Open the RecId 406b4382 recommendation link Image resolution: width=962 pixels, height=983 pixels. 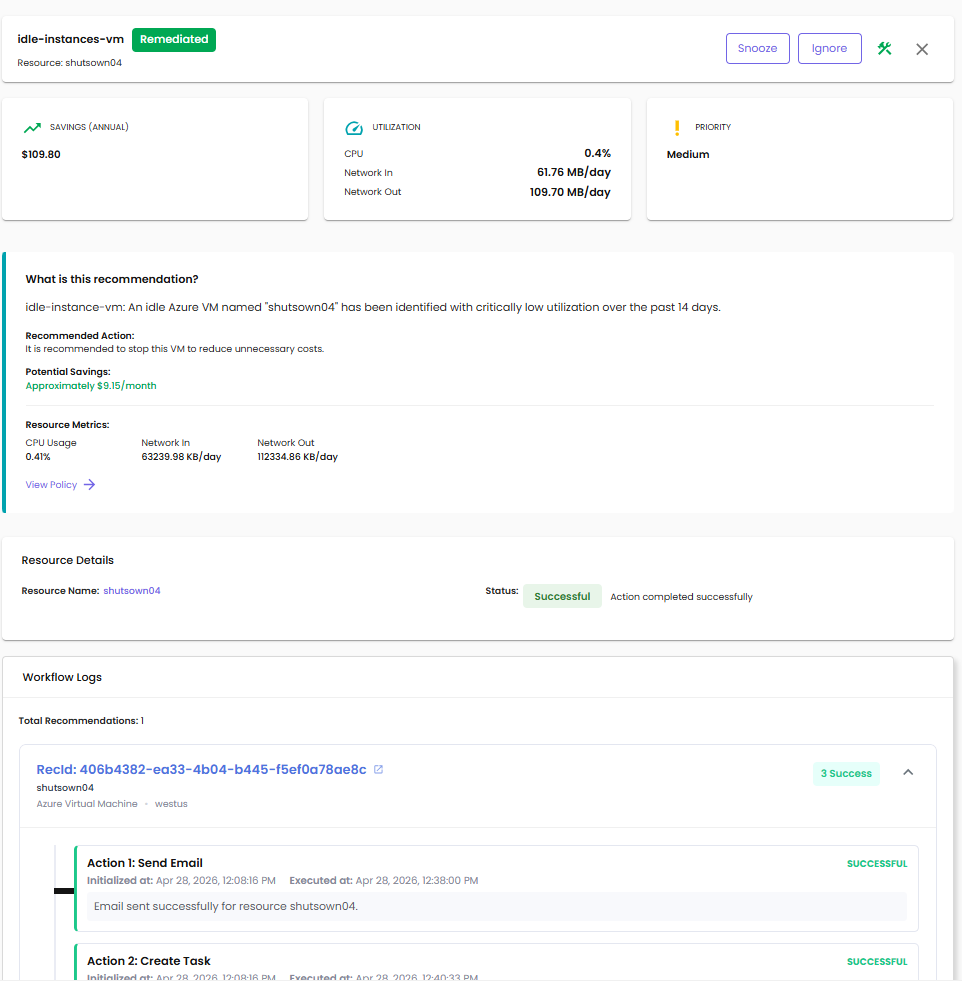click(x=201, y=769)
